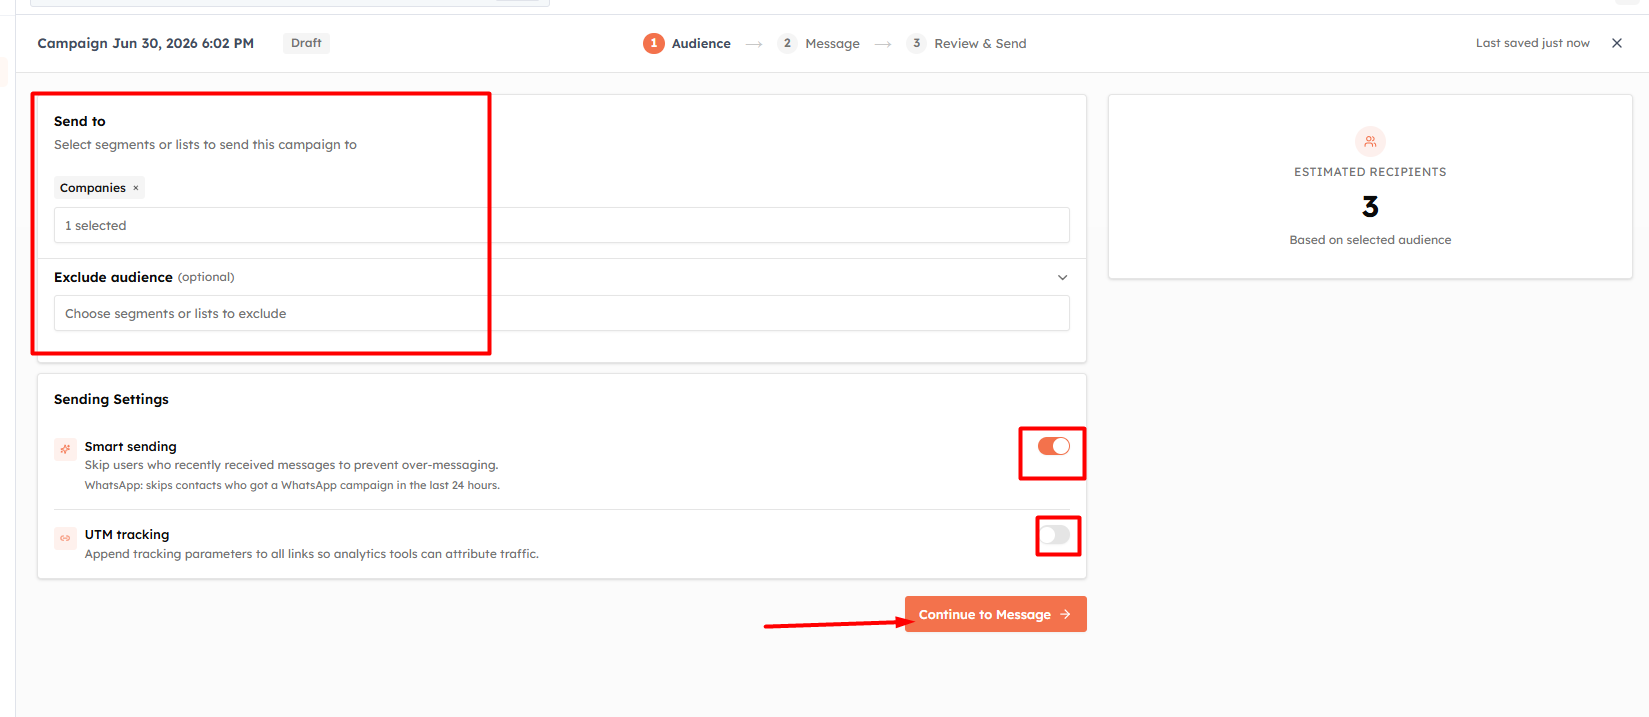Image resolution: width=1649 pixels, height=717 pixels.
Task: Click the UTM tracking link icon
Action: coord(65,538)
